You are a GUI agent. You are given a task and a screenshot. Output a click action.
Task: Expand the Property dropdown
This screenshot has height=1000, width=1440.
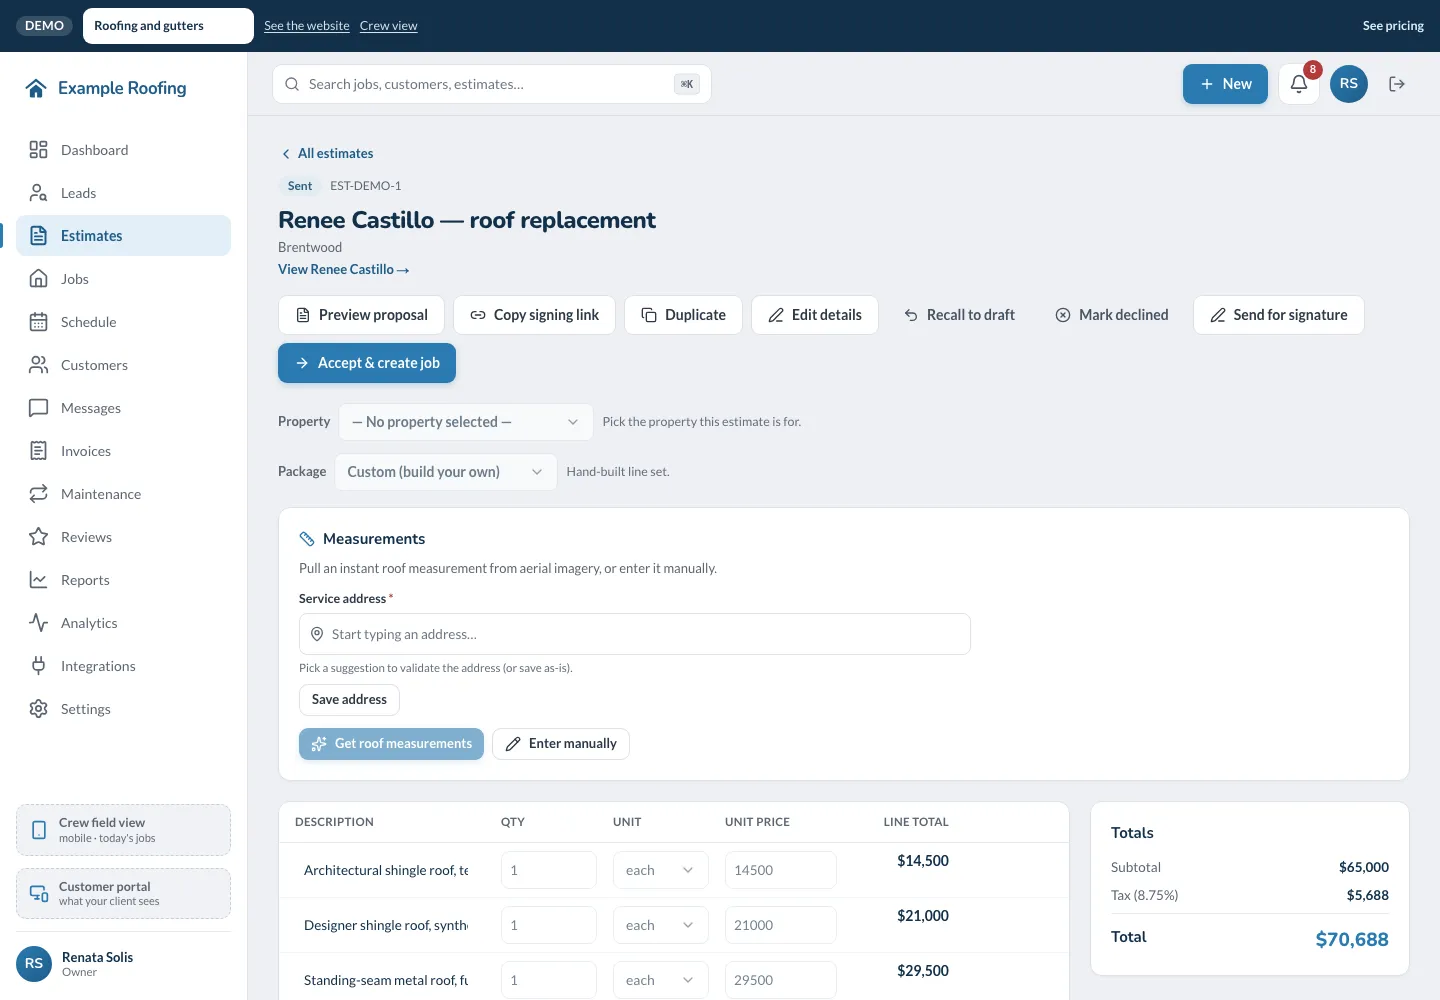pyautogui.click(x=466, y=422)
